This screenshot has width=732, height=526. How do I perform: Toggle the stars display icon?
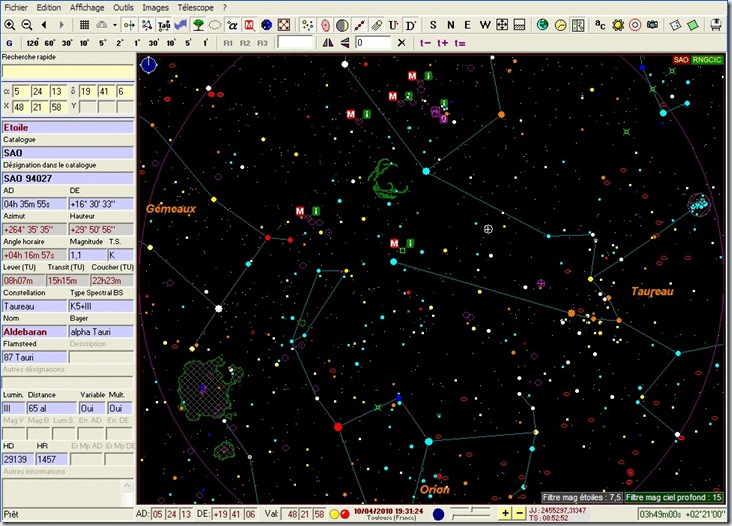[x=307, y=25]
